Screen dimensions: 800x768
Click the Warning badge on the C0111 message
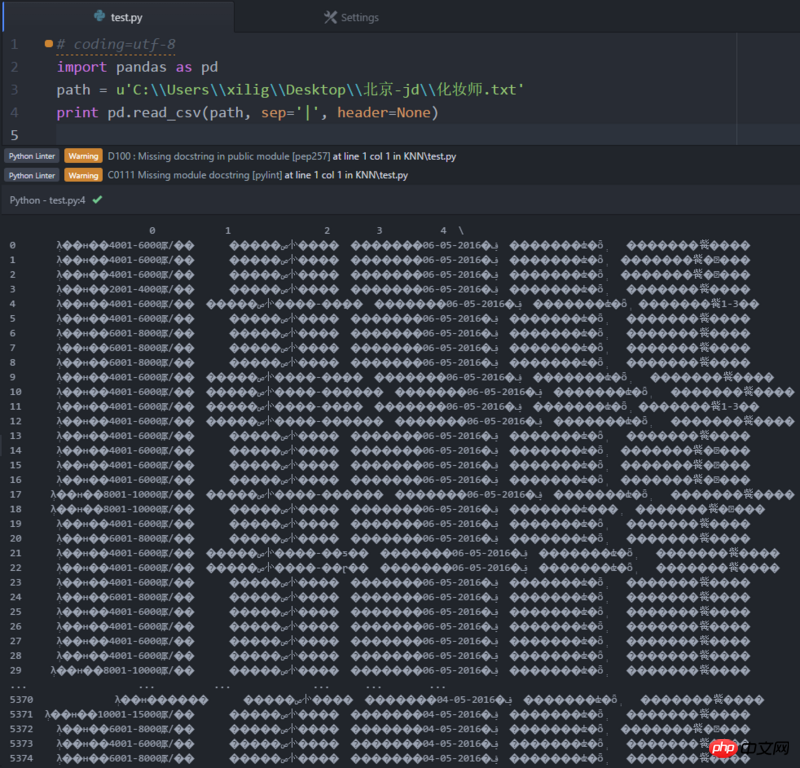(83, 175)
